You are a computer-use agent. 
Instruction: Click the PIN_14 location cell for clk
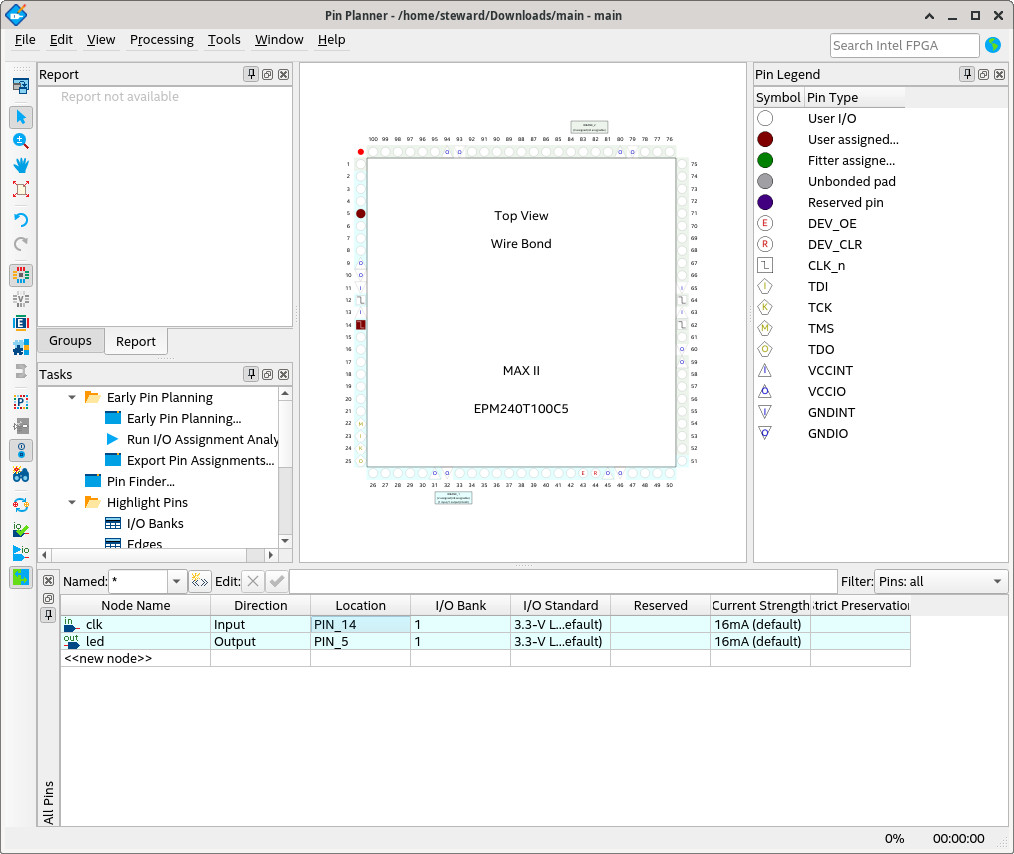pyautogui.click(x=360, y=624)
